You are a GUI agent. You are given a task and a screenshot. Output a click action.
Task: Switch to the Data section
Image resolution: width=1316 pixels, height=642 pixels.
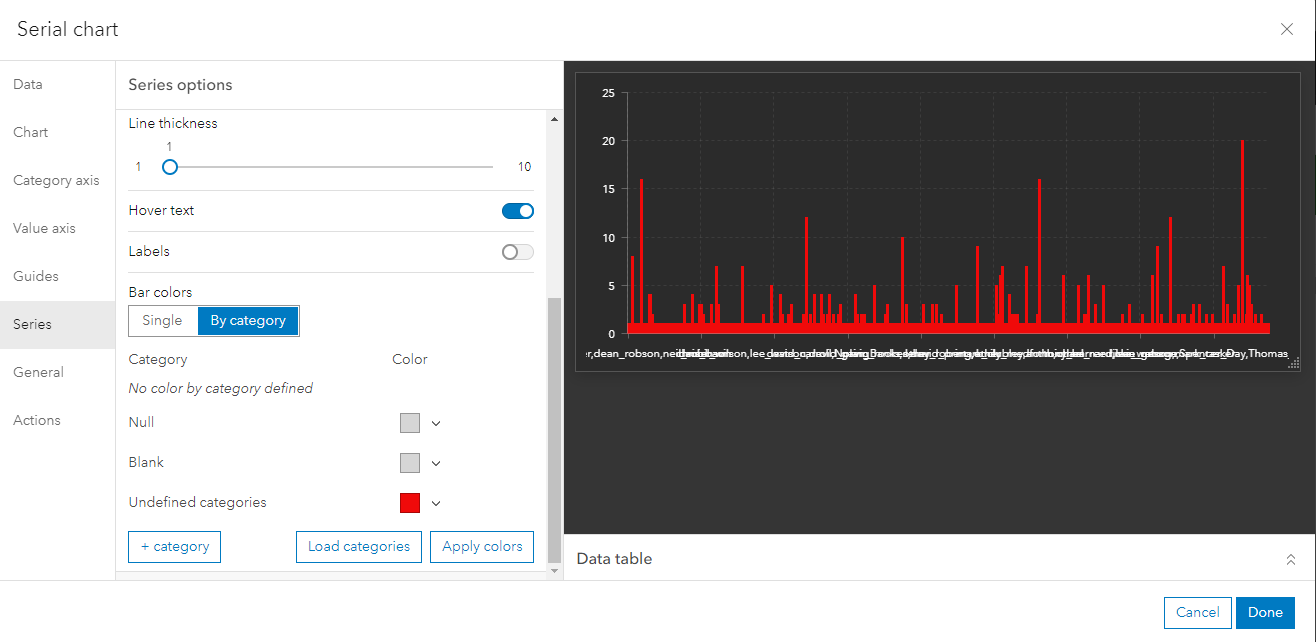click(27, 84)
